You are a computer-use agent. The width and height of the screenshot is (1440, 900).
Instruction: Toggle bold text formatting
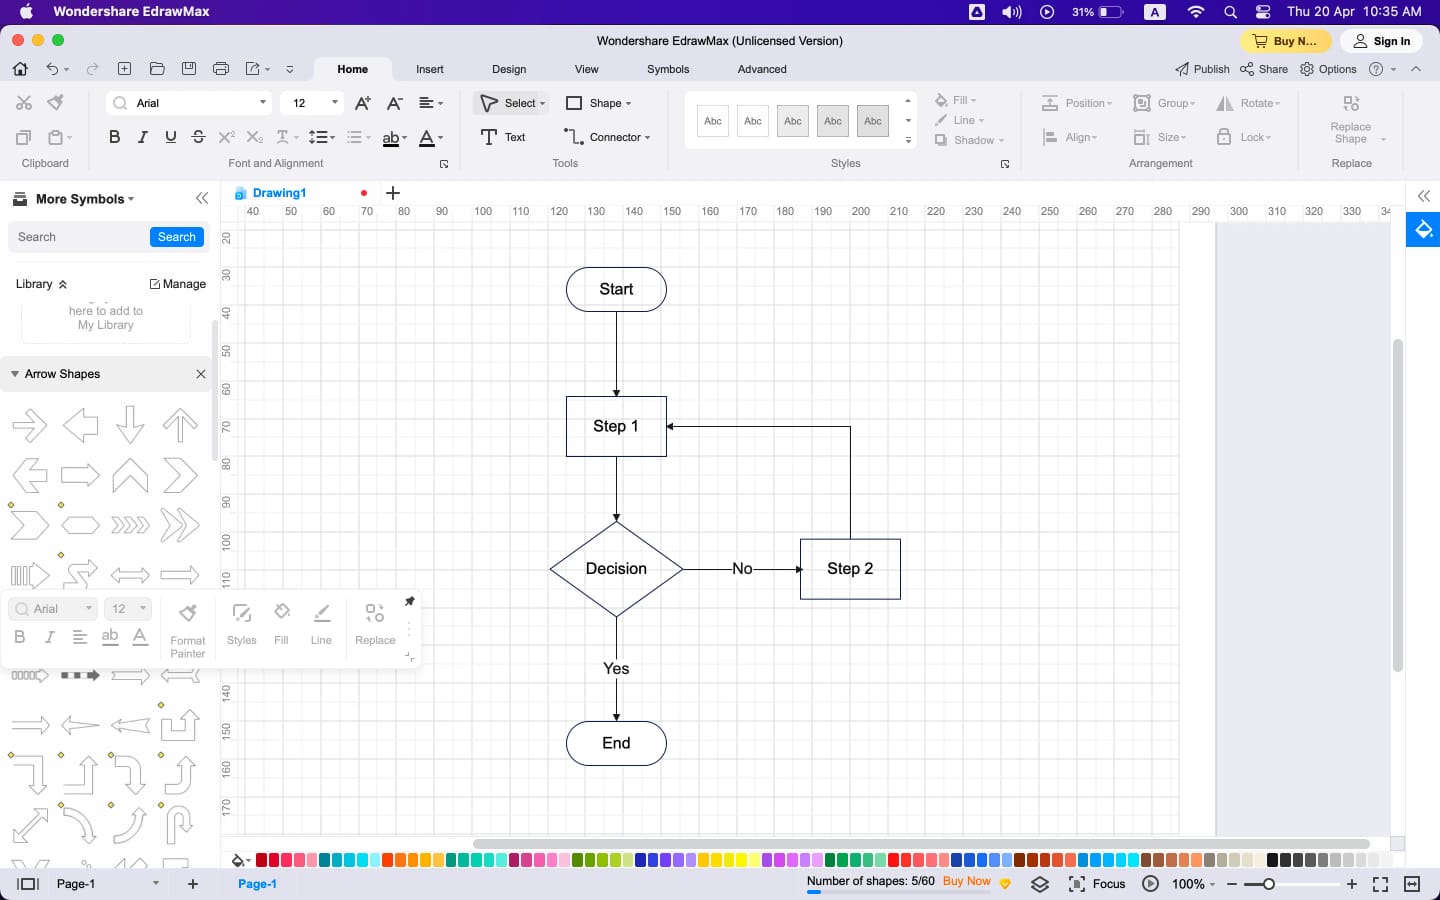click(114, 136)
